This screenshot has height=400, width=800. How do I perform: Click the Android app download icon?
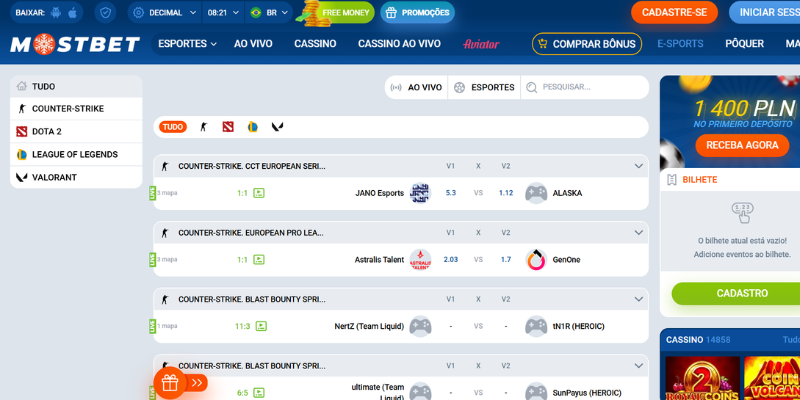coord(54,13)
